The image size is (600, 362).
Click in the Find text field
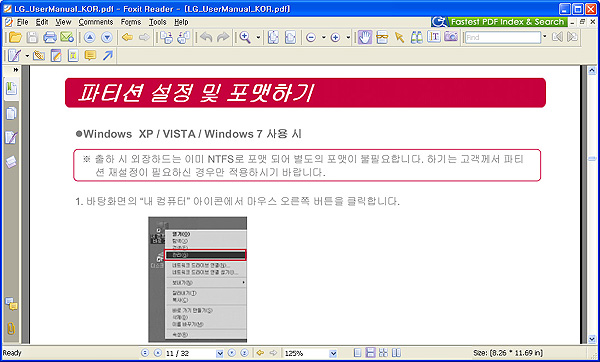click(503, 38)
